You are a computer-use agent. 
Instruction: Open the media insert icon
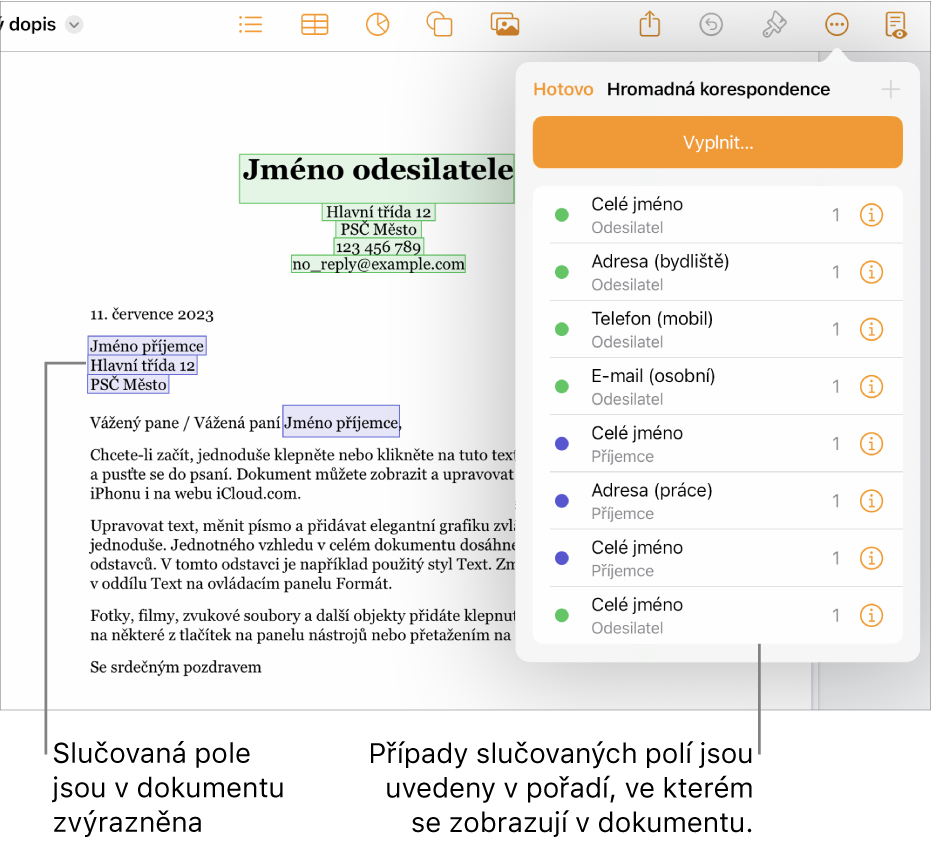tap(505, 25)
